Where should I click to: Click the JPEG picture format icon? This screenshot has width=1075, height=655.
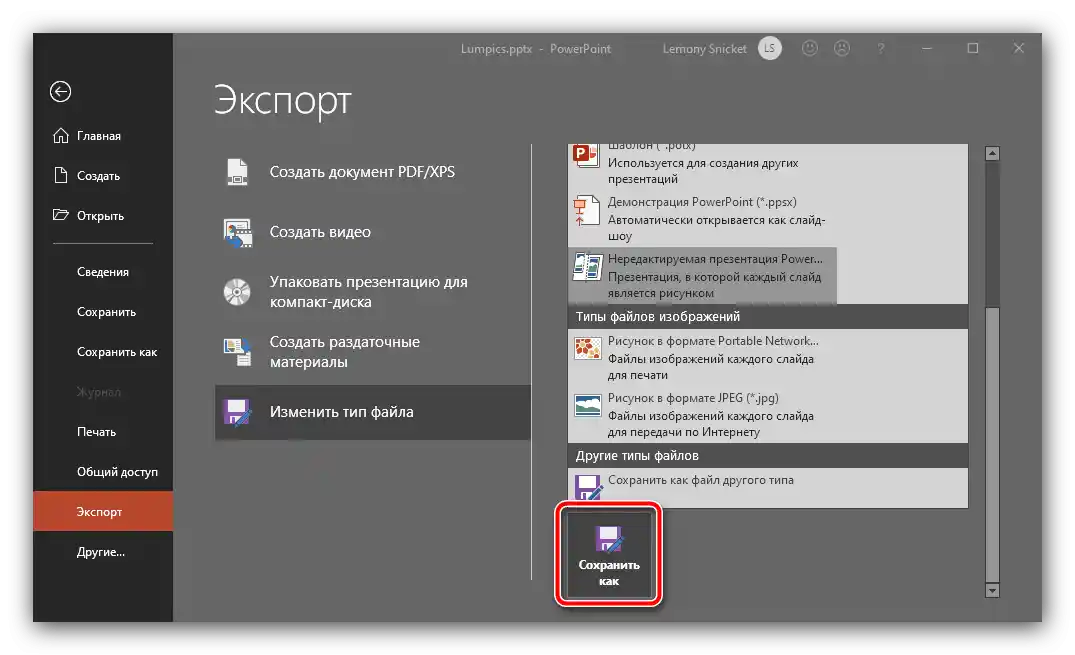[x=588, y=405]
